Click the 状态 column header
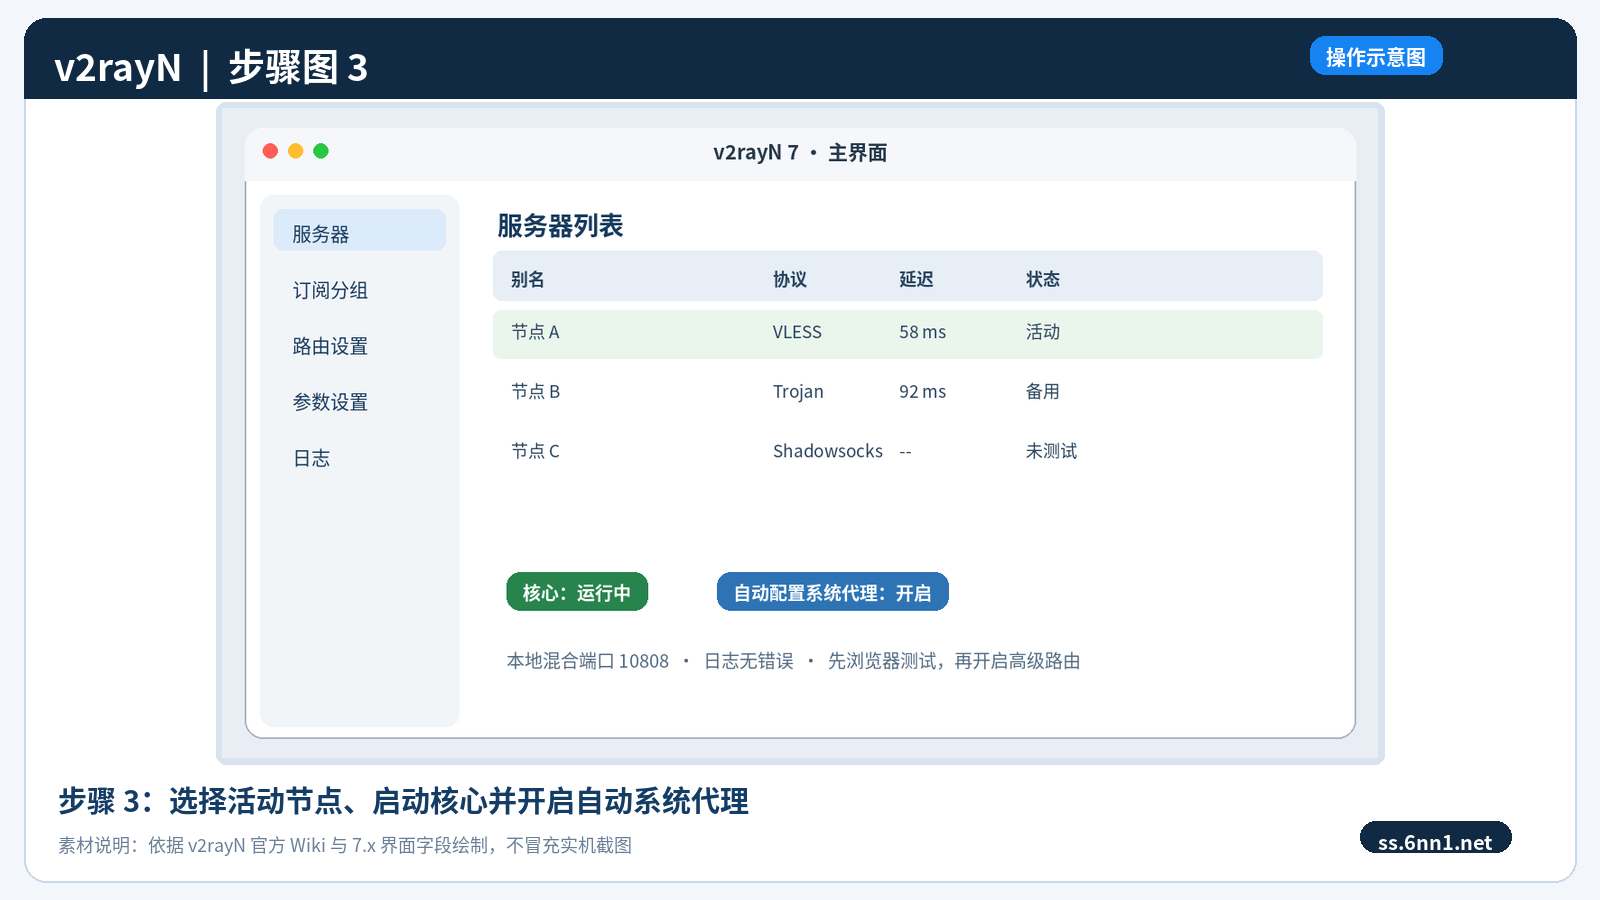Screen dimensions: 1600x900 tap(1043, 279)
